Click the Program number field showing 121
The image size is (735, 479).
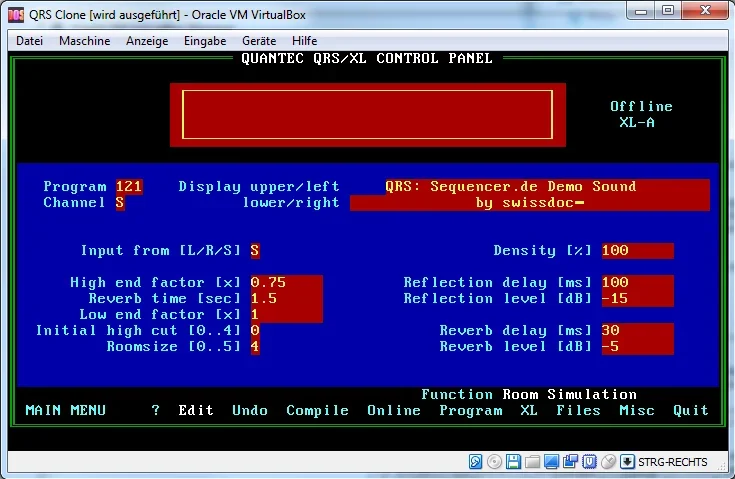pos(129,187)
